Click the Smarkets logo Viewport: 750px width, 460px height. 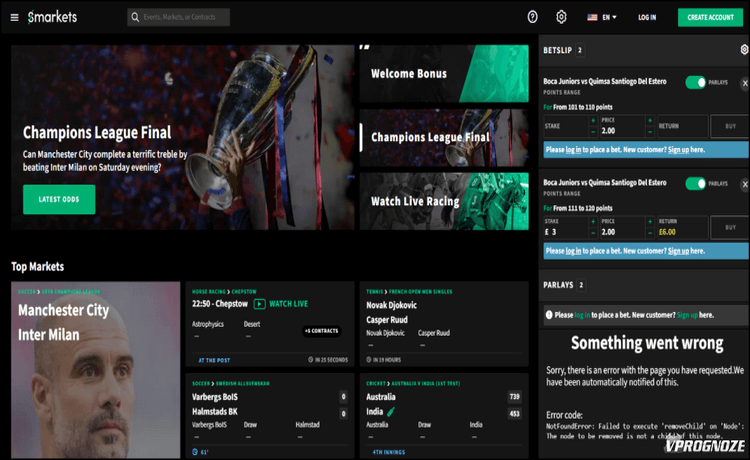52,17
